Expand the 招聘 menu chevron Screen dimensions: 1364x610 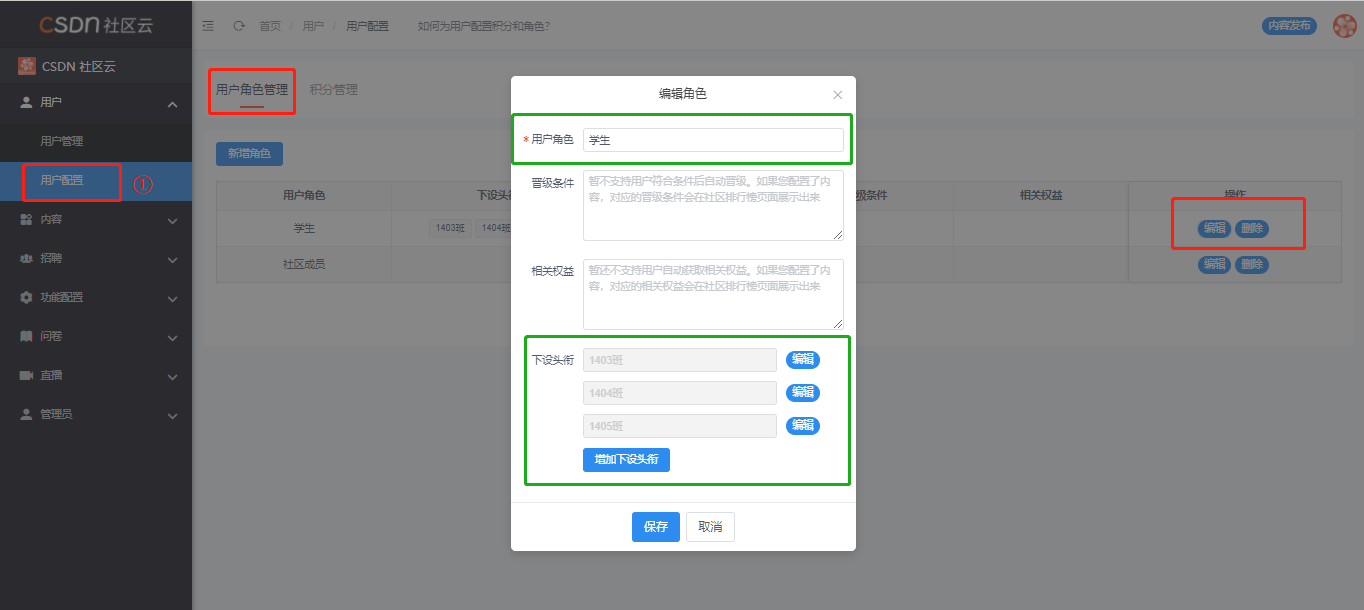(172, 259)
